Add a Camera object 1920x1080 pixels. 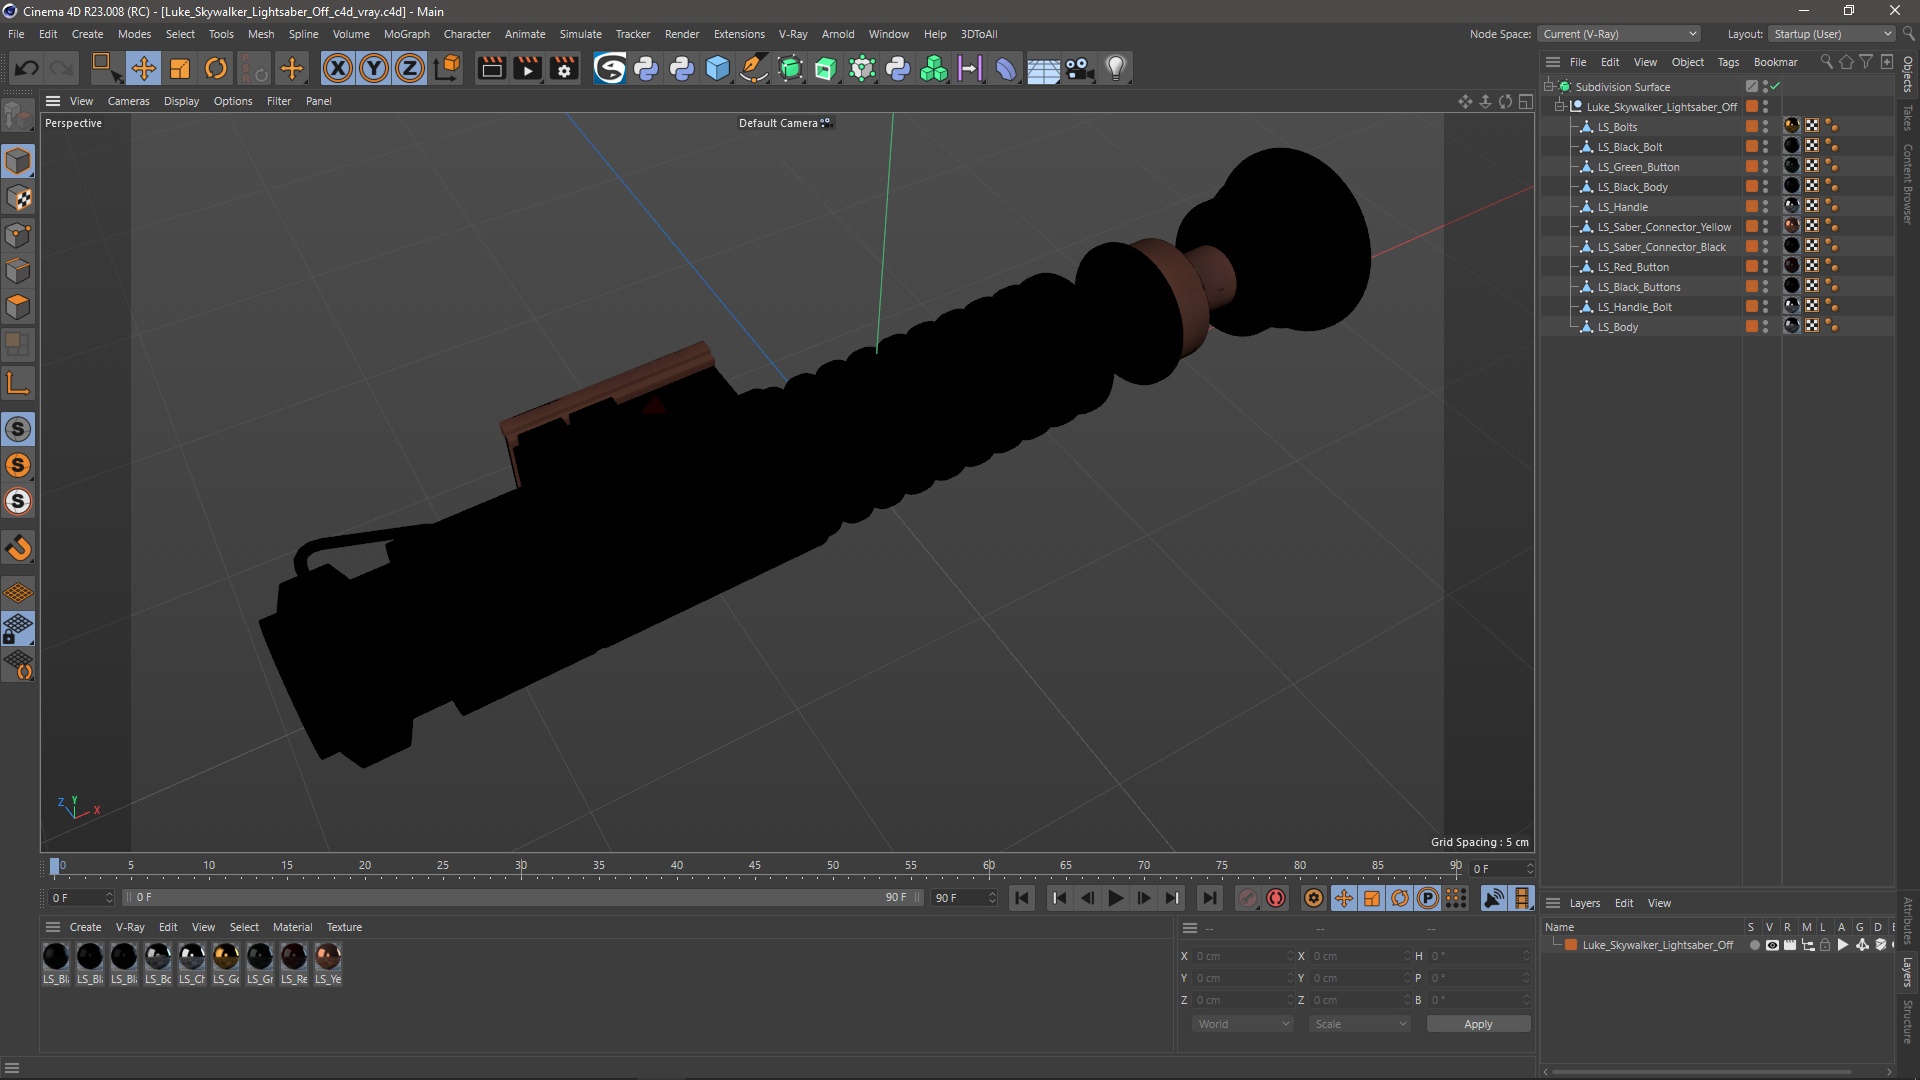point(1079,68)
